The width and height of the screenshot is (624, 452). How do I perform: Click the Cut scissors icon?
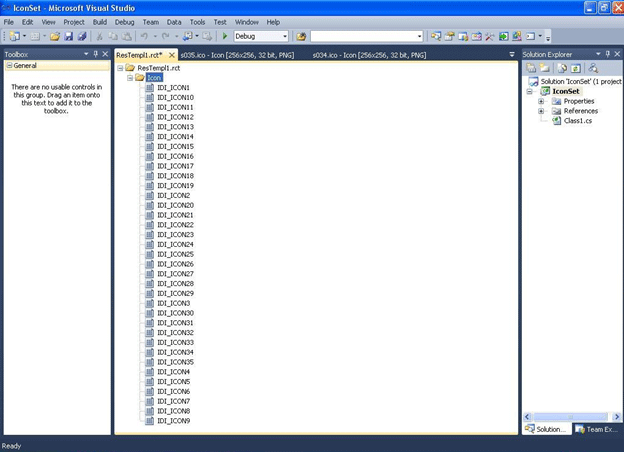99,36
